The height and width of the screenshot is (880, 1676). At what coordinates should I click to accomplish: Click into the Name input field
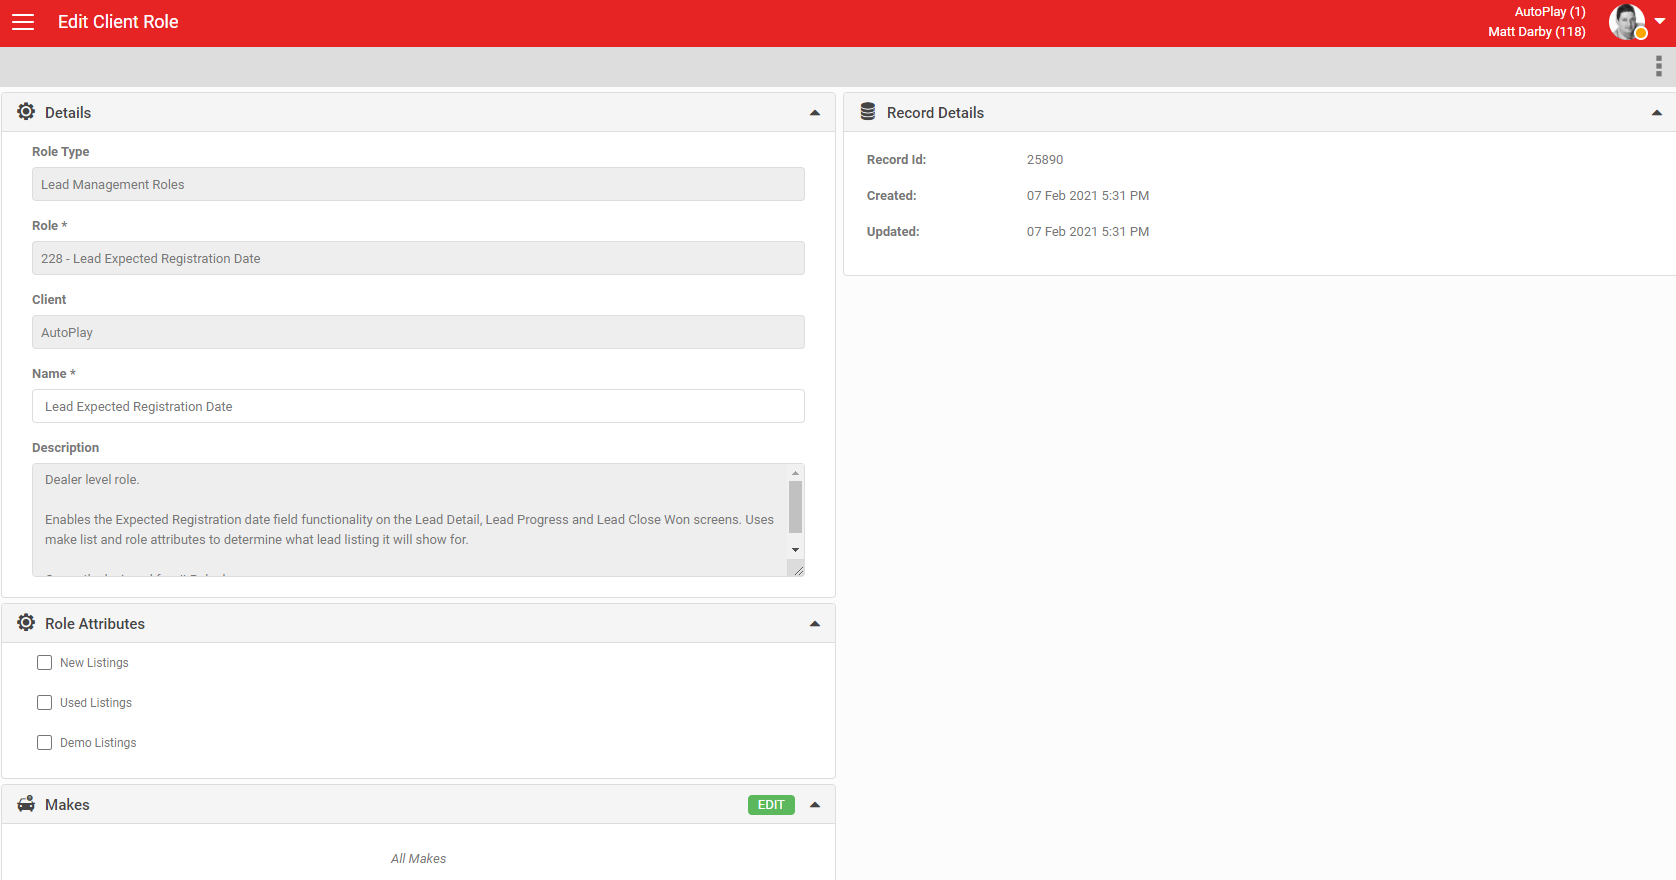(x=418, y=406)
